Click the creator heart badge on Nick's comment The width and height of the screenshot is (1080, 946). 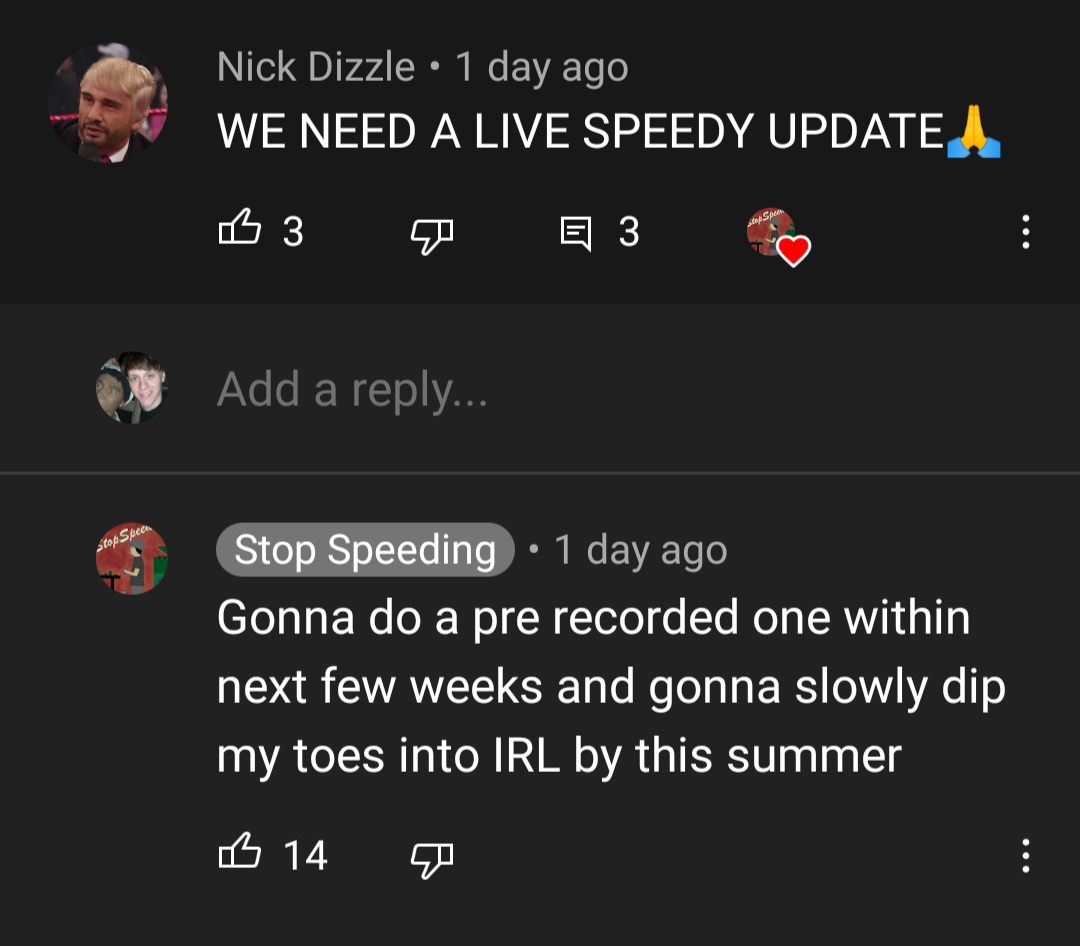778,236
